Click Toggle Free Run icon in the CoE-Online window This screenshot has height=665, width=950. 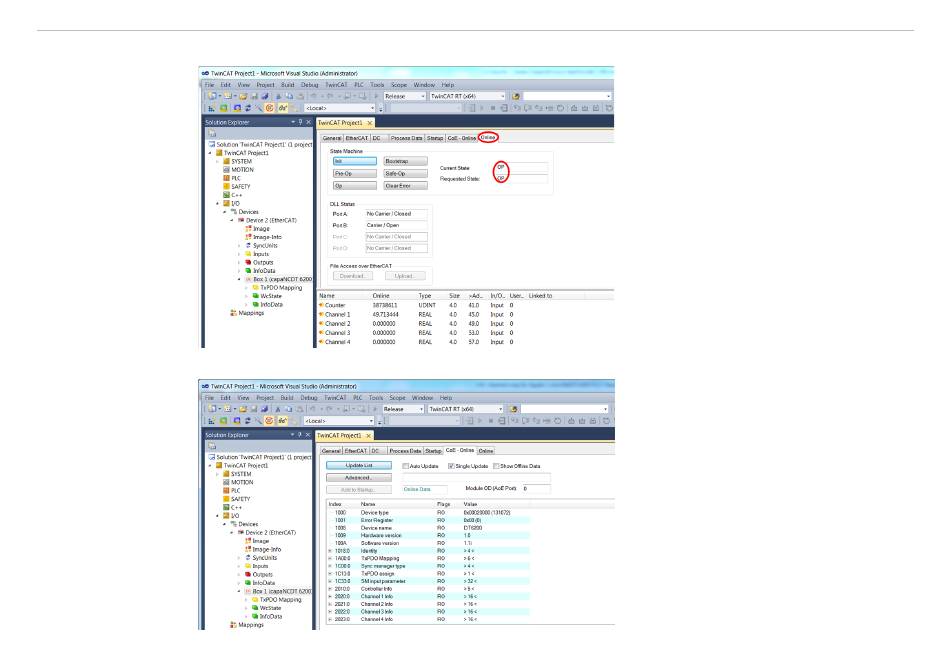pyautogui.click(x=268, y=420)
